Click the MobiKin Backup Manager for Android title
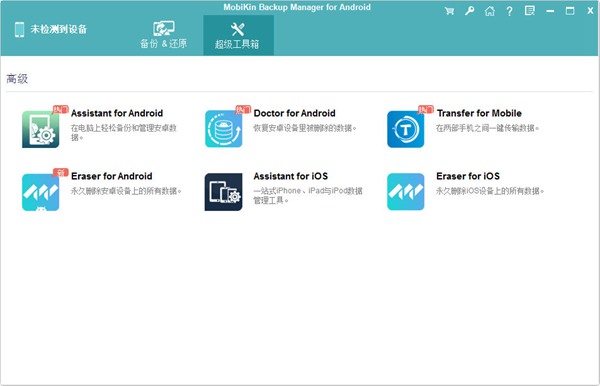Screen dimensions: 600x386 point(297,7)
